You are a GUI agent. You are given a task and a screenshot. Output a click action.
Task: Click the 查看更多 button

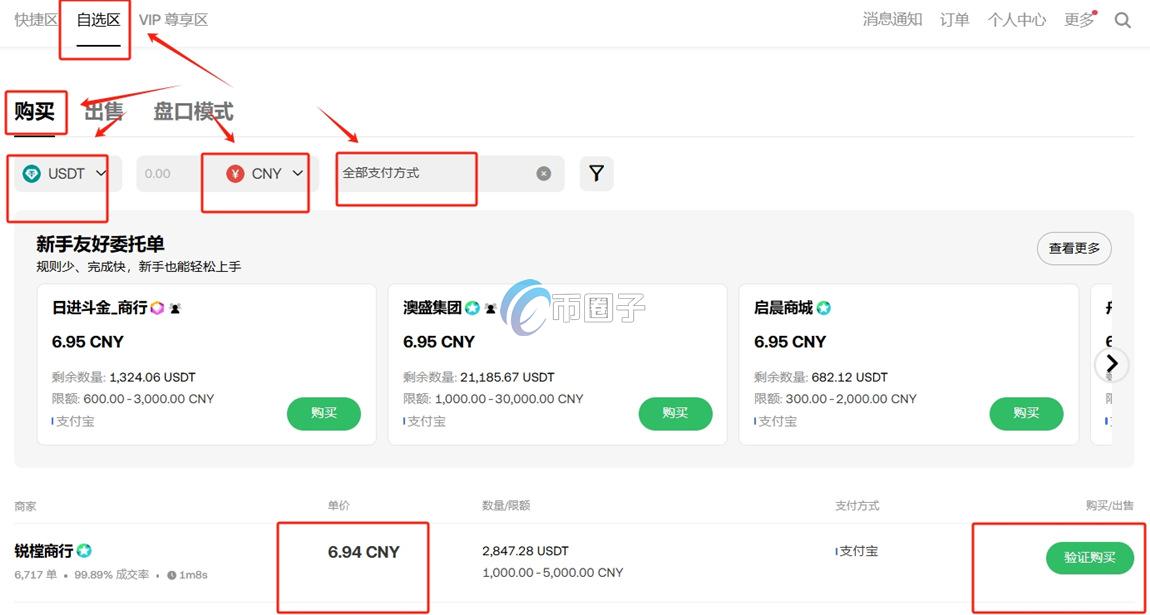click(1074, 248)
